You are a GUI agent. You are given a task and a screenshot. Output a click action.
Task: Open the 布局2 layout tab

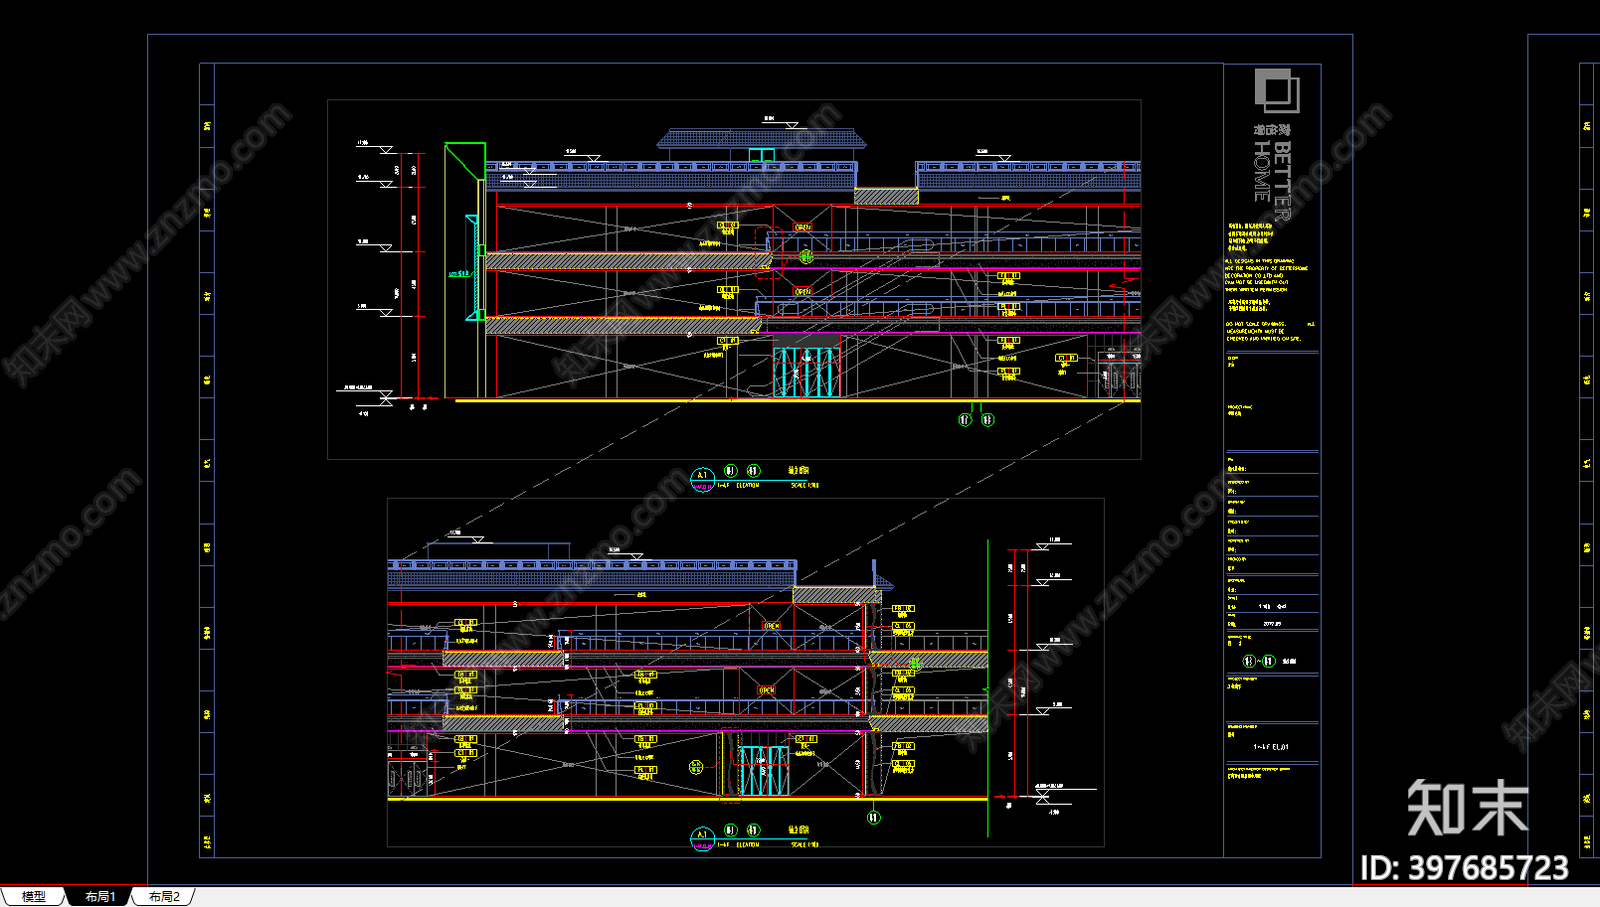click(x=163, y=897)
